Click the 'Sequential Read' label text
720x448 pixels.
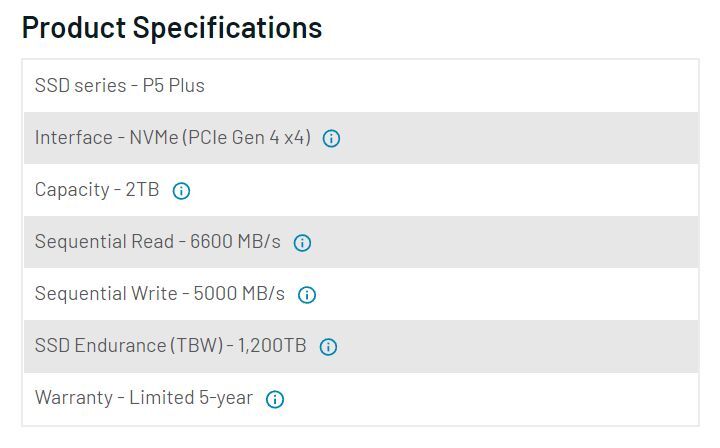click(x=102, y=242)
